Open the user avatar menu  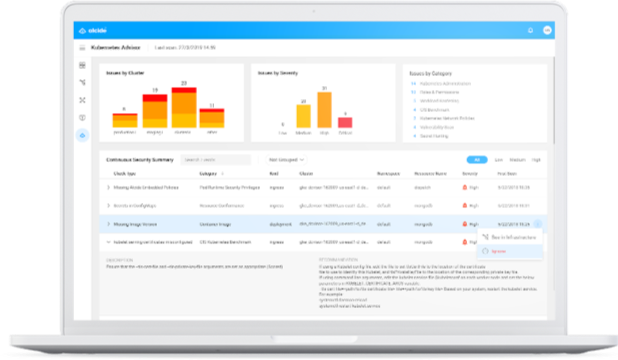(x=547, y=30)
